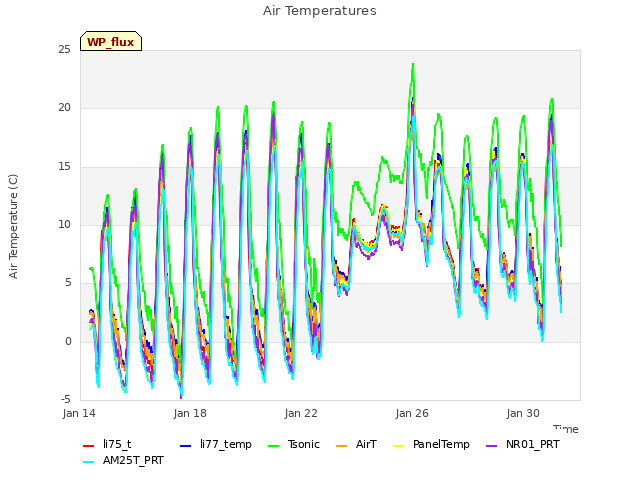Select the PanelTemp legend label

[x=441, y=444]
